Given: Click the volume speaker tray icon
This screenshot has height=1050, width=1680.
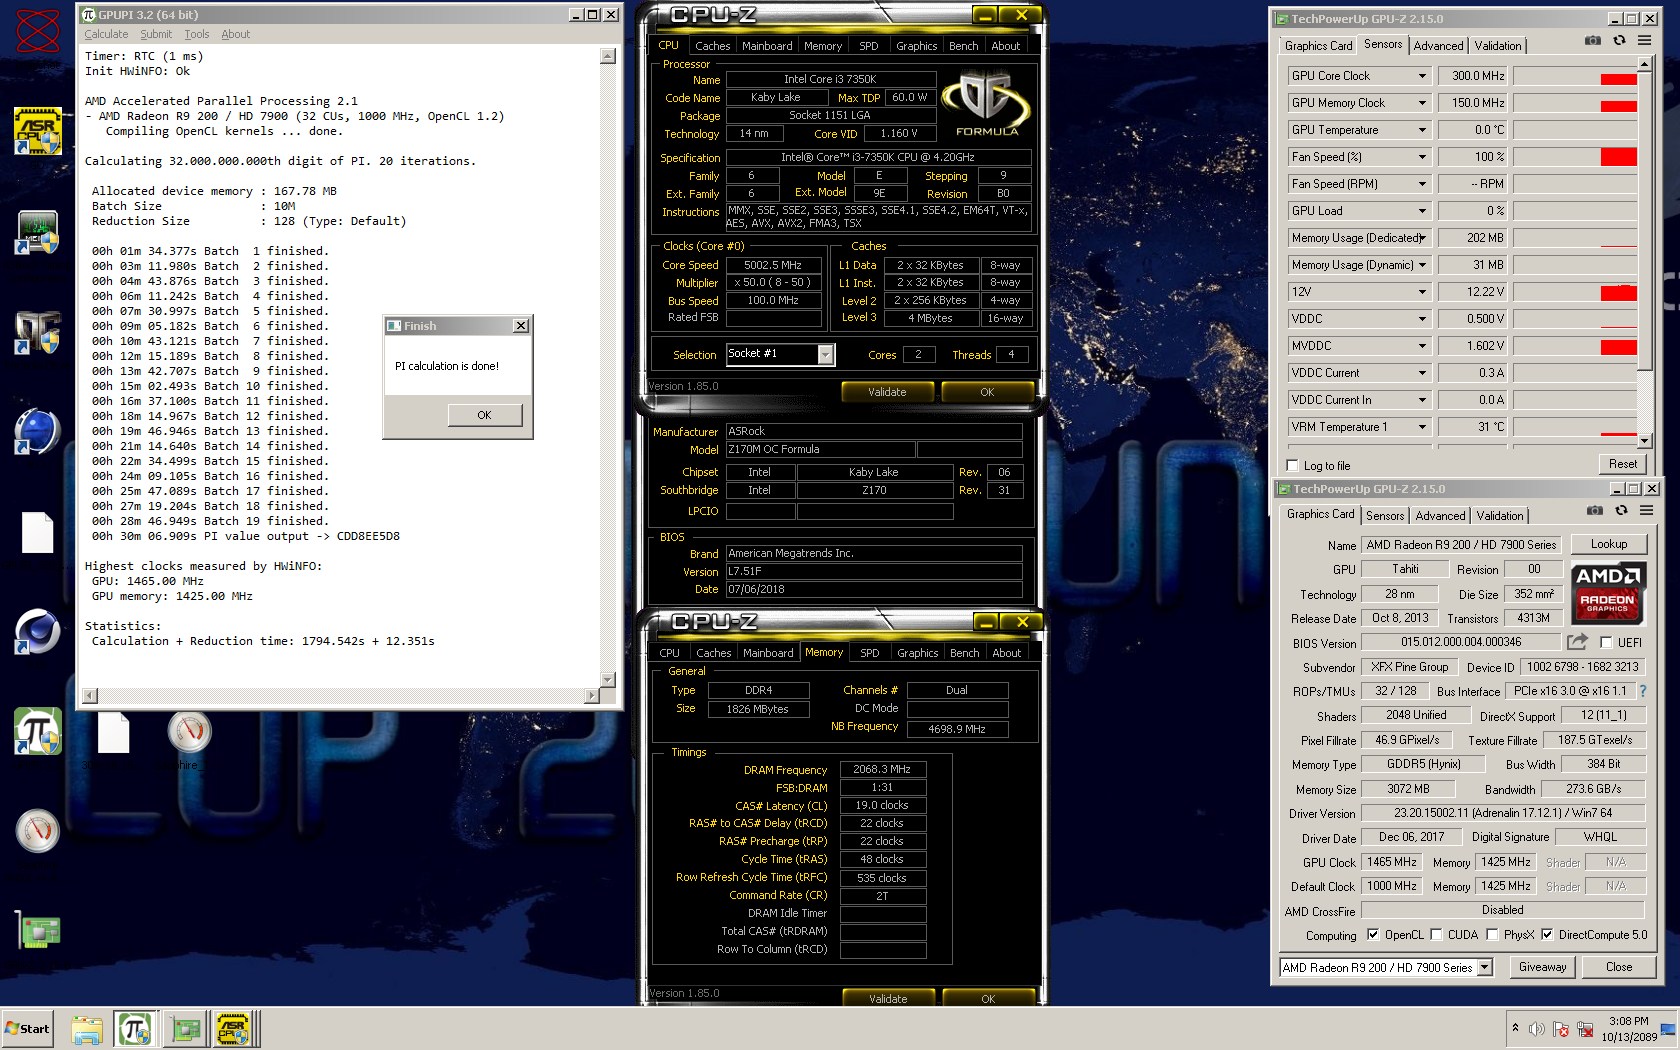Looking at the screenshot, I should click(x=1537, y=1029).
